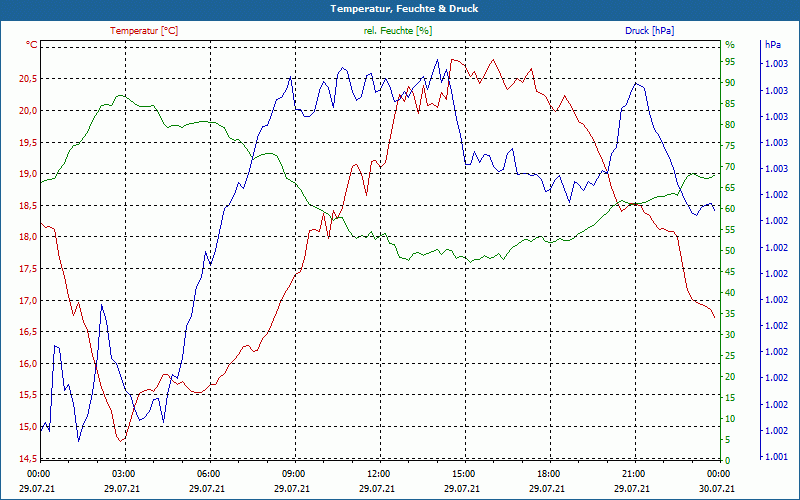Click the 15:00 time axis label

coord(463,474)
